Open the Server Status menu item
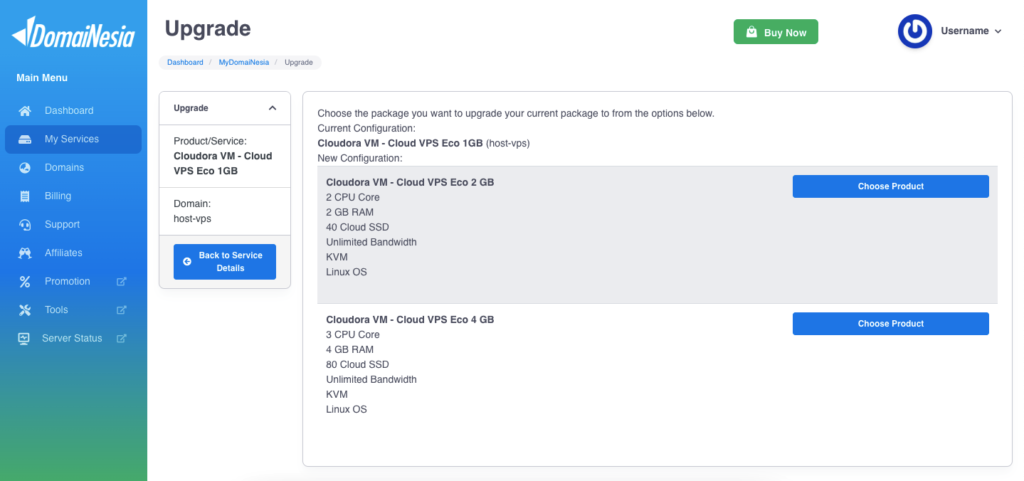 pyautogui.click(x=72, y=339)
